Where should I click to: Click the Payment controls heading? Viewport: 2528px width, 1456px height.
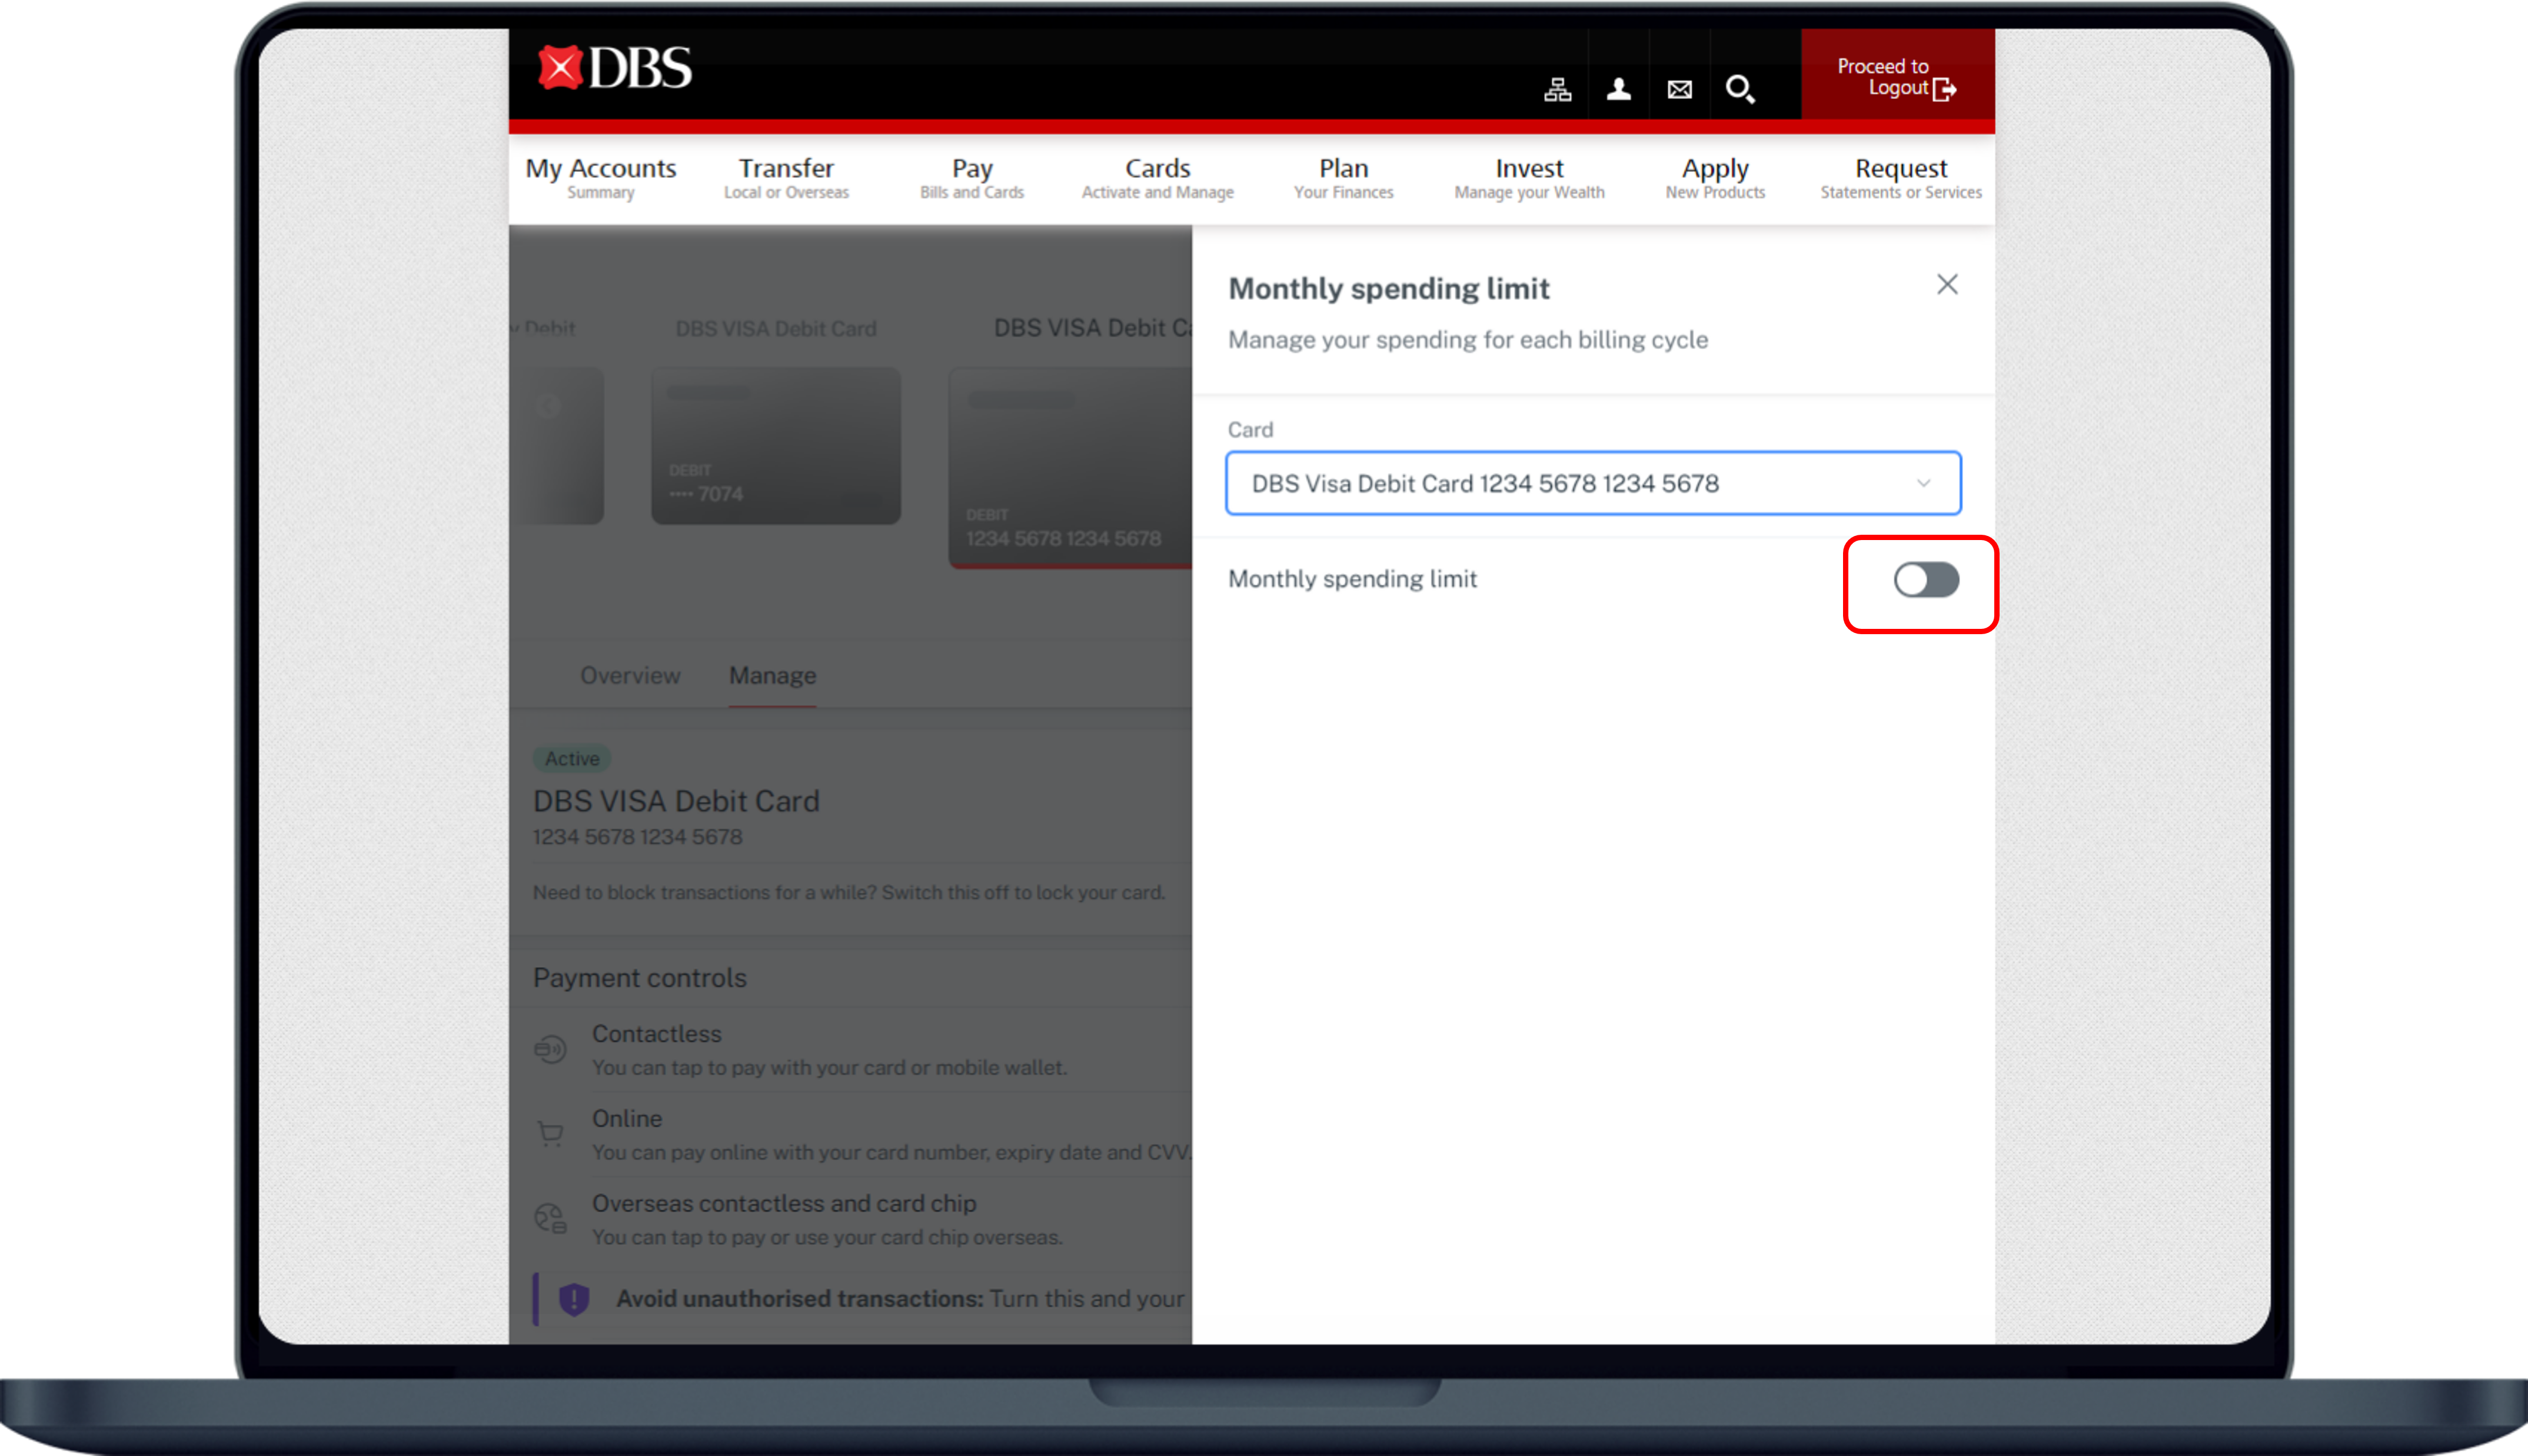[639, 978]
